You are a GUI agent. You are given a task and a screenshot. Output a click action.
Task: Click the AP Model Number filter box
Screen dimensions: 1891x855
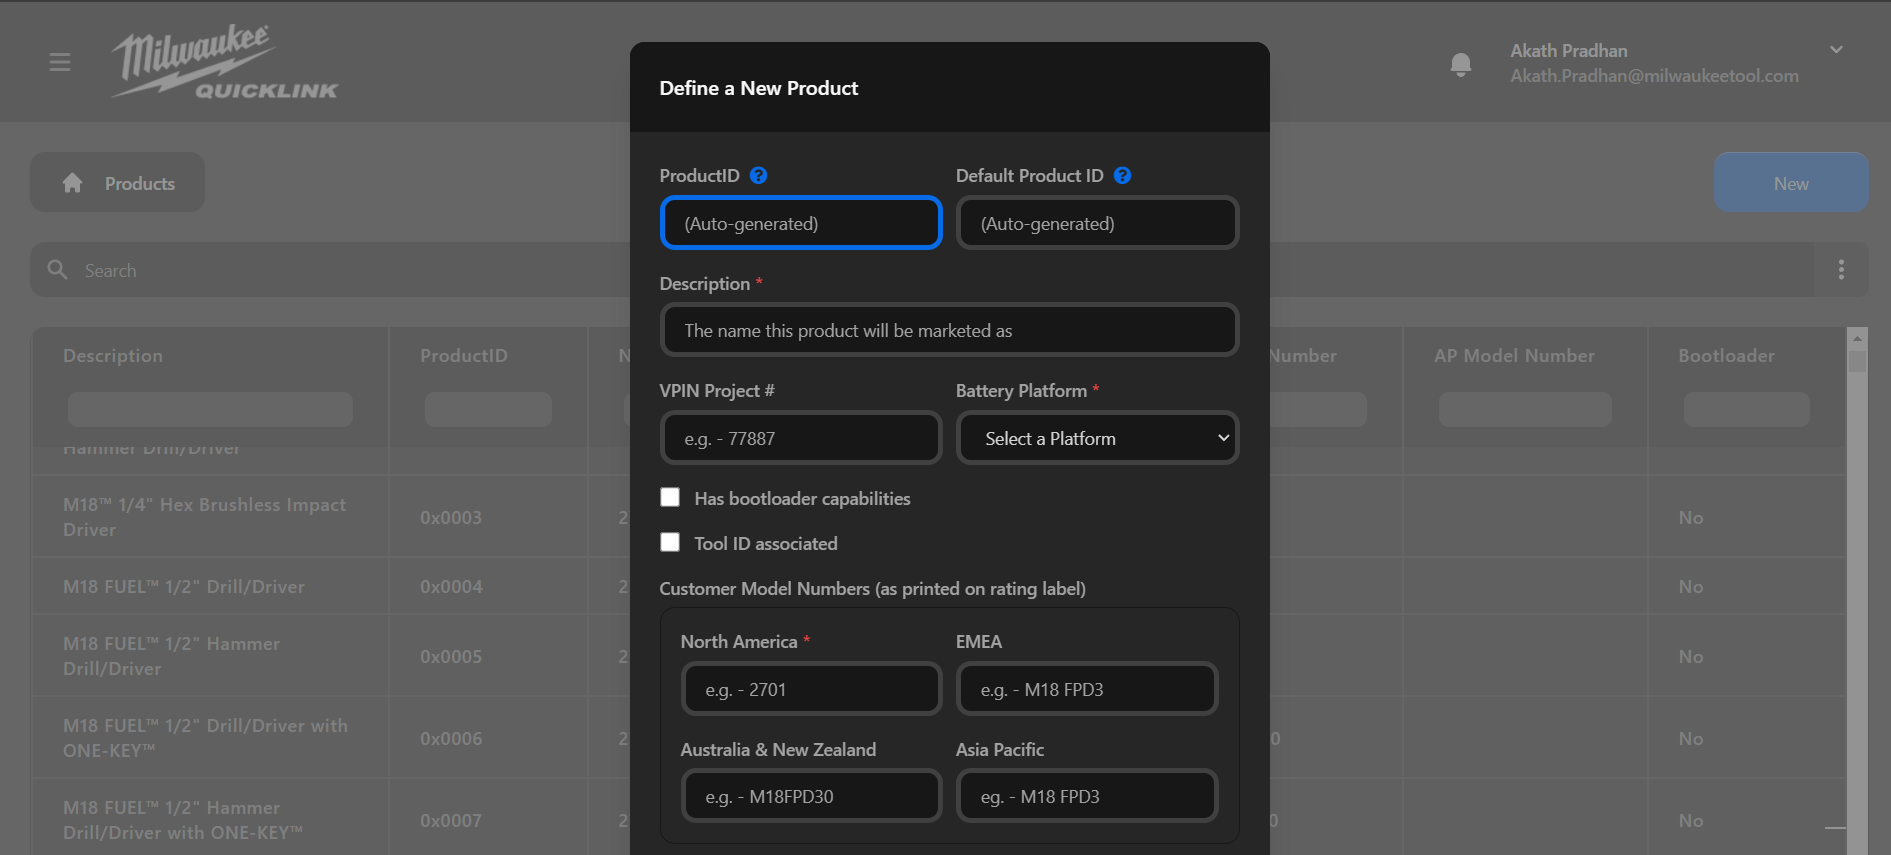(x=1525, y=409)
